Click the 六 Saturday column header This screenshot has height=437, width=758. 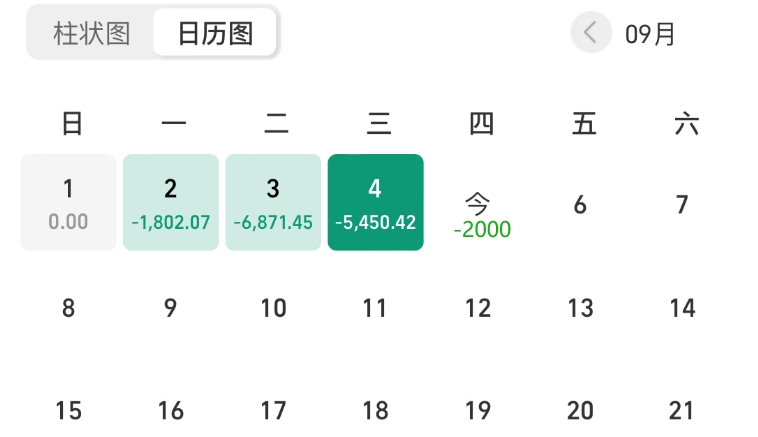pos(686,123)
